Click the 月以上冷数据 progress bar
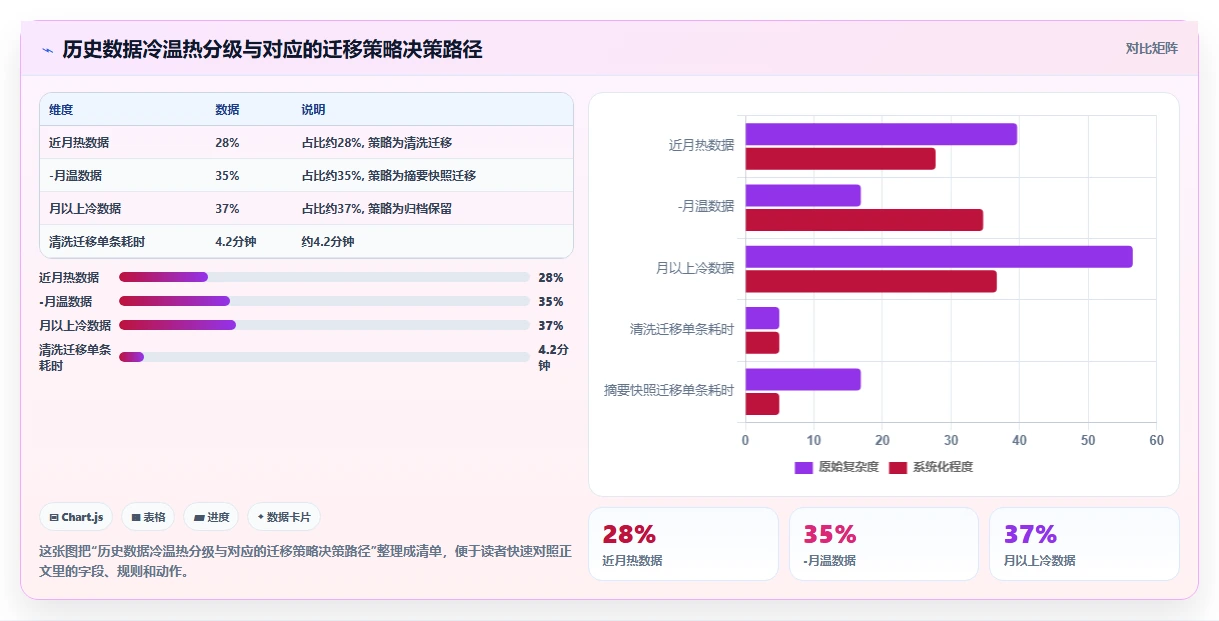 pyautogui.click(x=324, y=325)
